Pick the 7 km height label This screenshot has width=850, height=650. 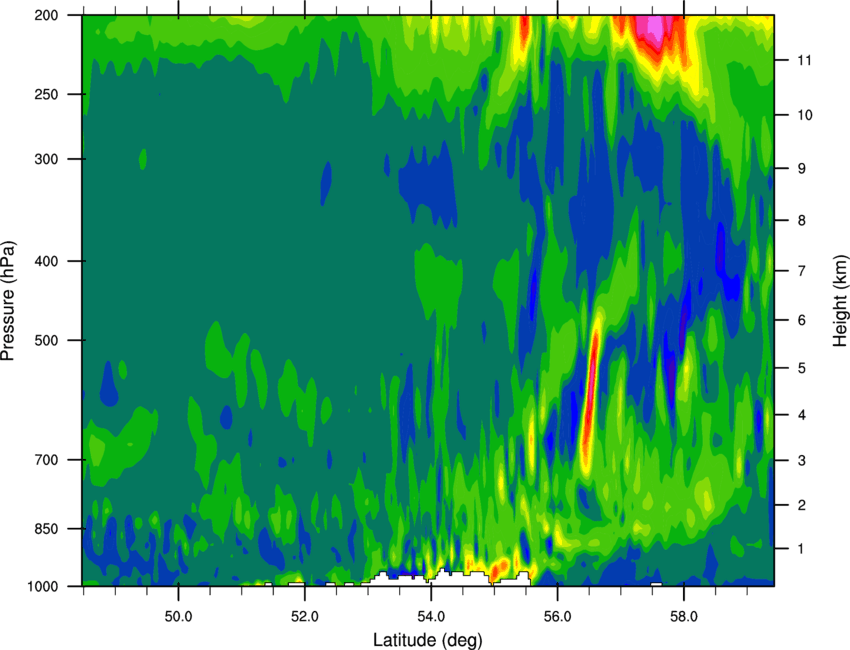point(802,271)
